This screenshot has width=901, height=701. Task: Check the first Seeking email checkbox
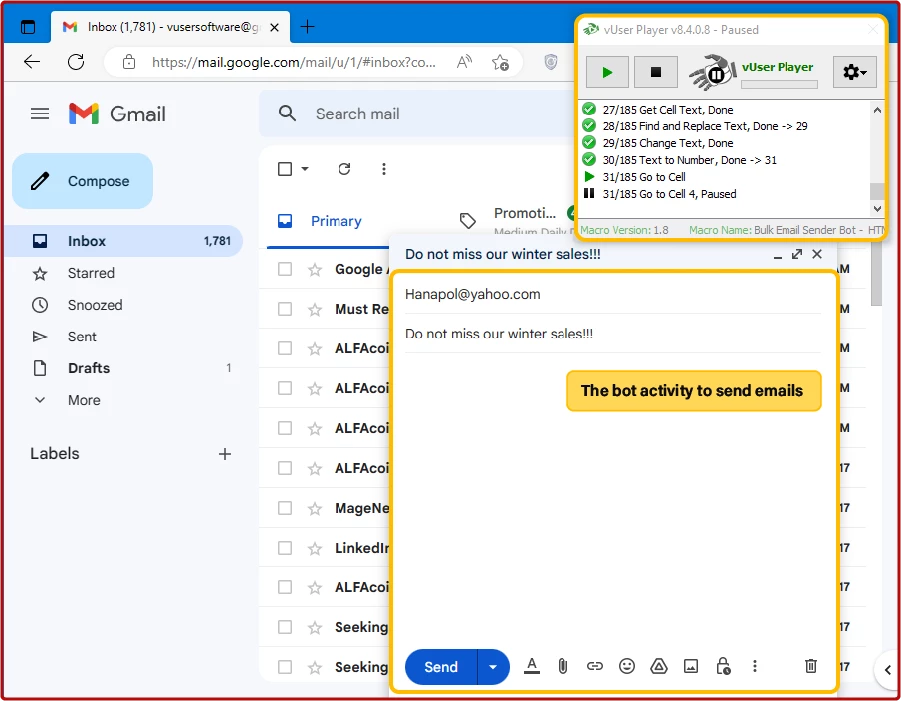(x=285, y=627)
